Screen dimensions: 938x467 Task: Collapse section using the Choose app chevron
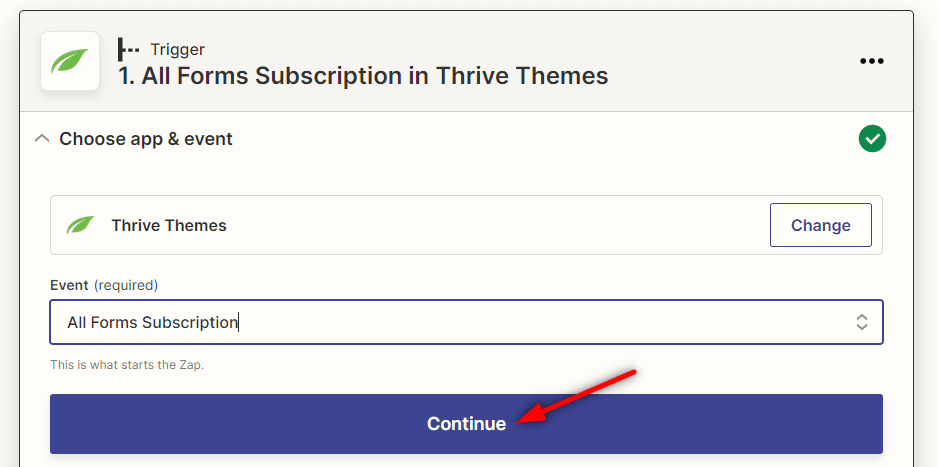[x=41, y=139]
